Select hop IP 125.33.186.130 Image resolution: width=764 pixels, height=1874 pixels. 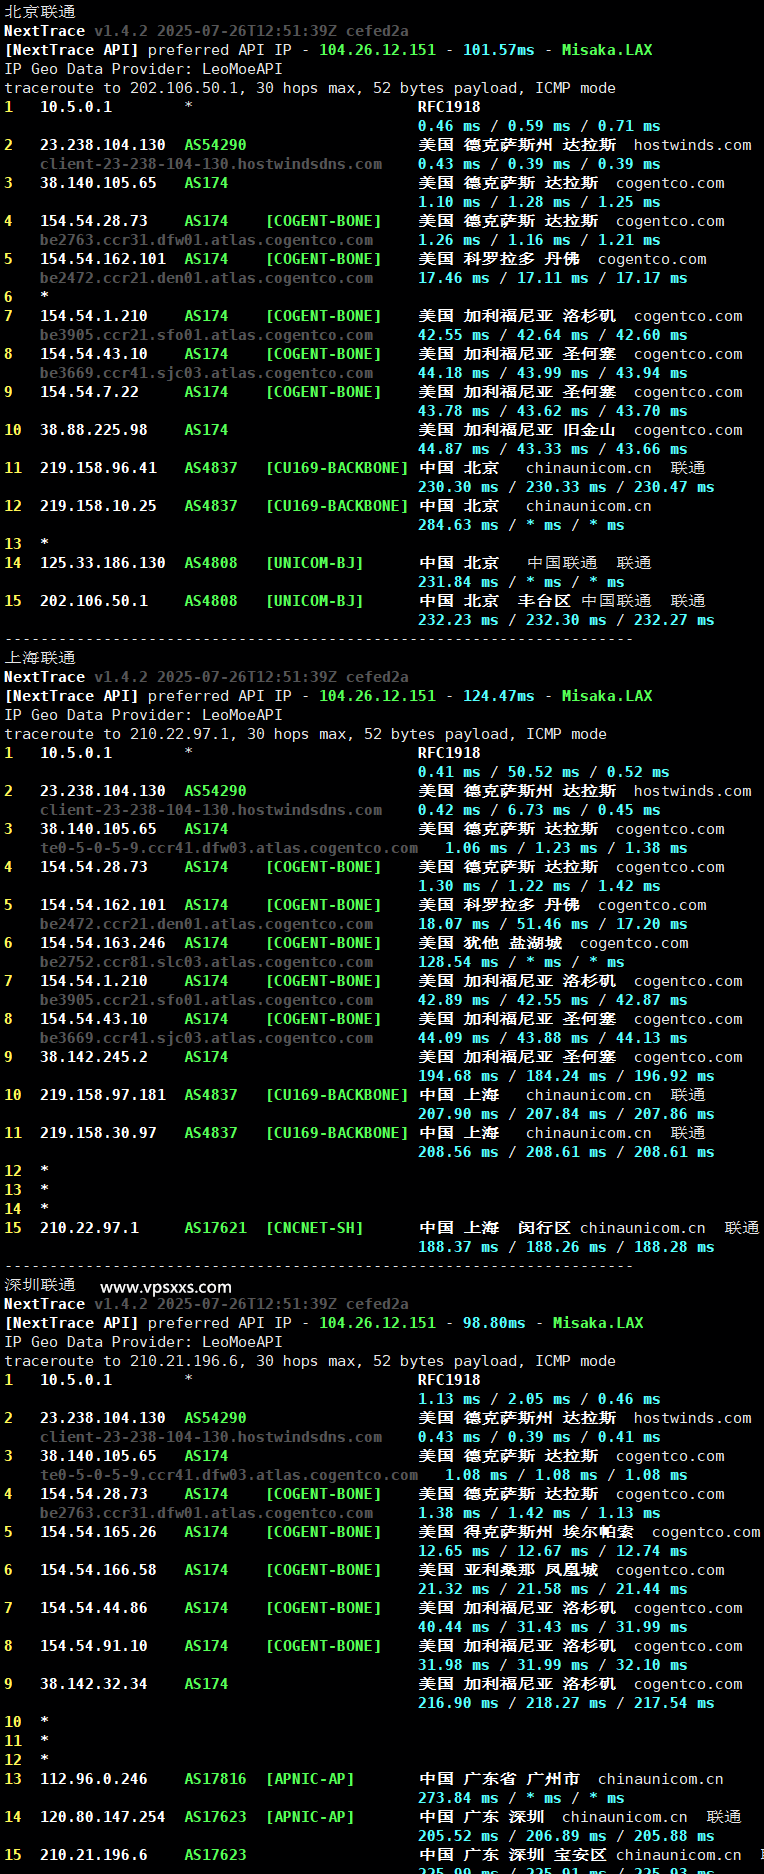(103, 563)
